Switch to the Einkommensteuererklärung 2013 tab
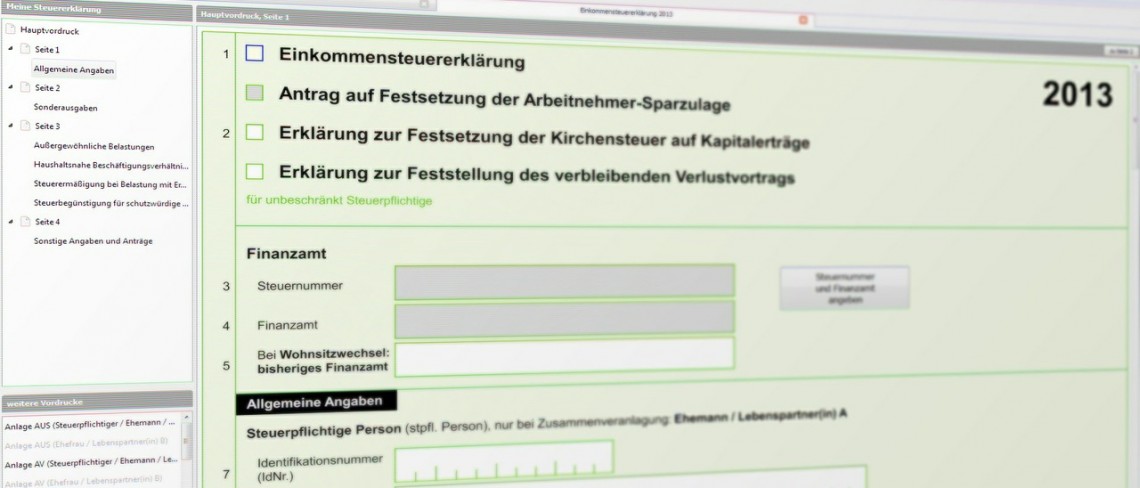The height and width of the screenshot is (488, 1140). tap(626, 13)
